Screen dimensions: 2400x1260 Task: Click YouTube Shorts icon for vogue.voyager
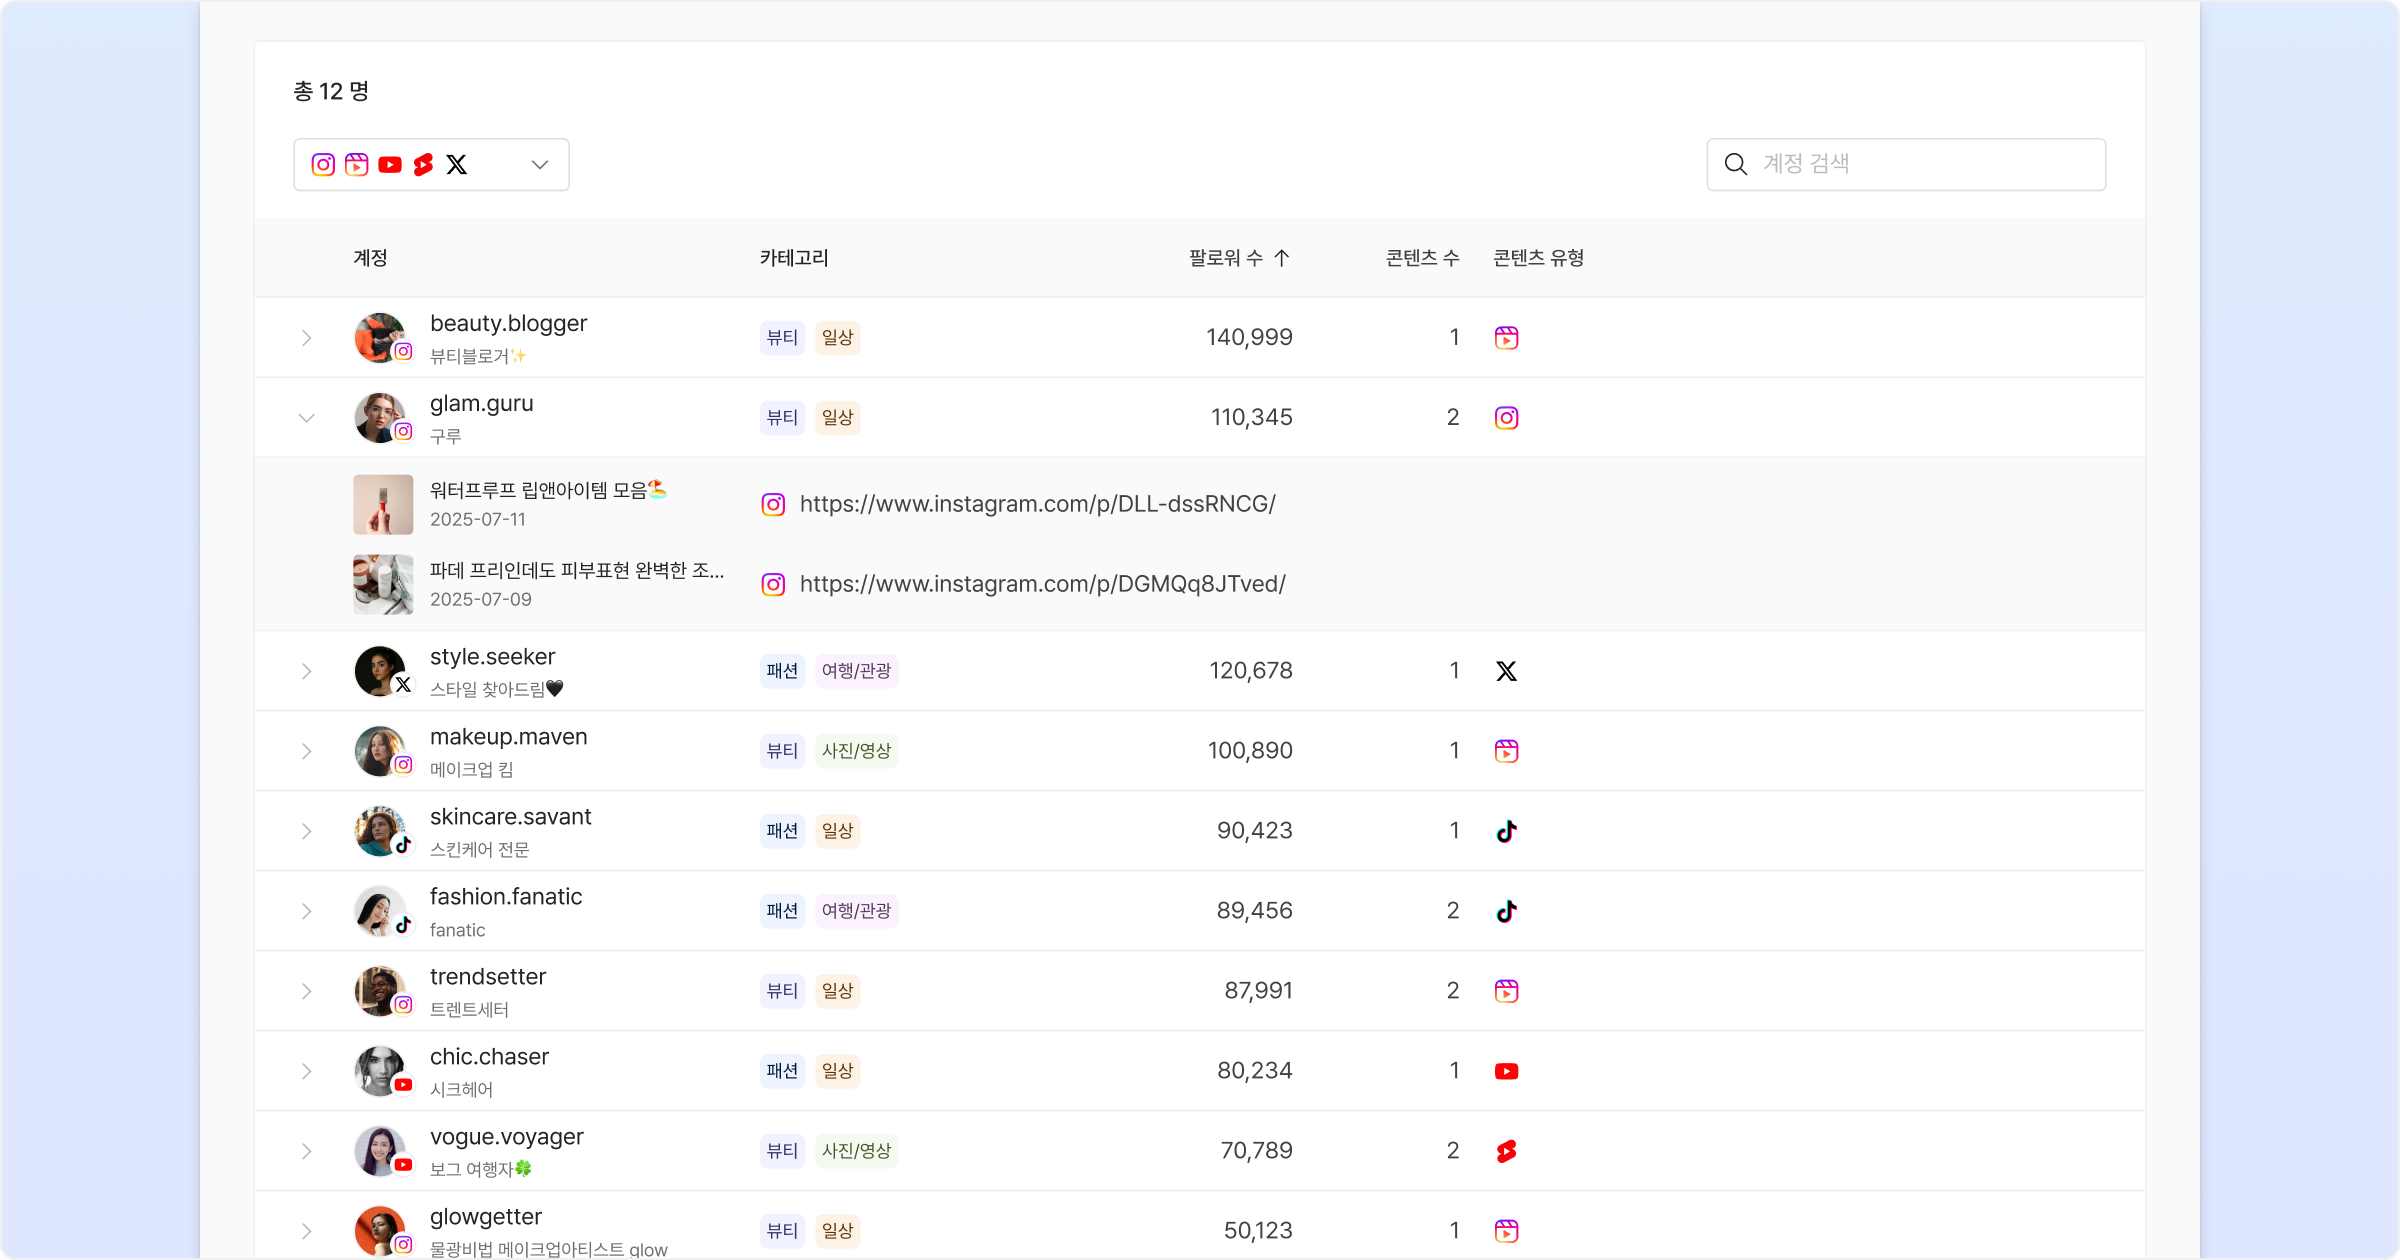pos(1506,1151)
